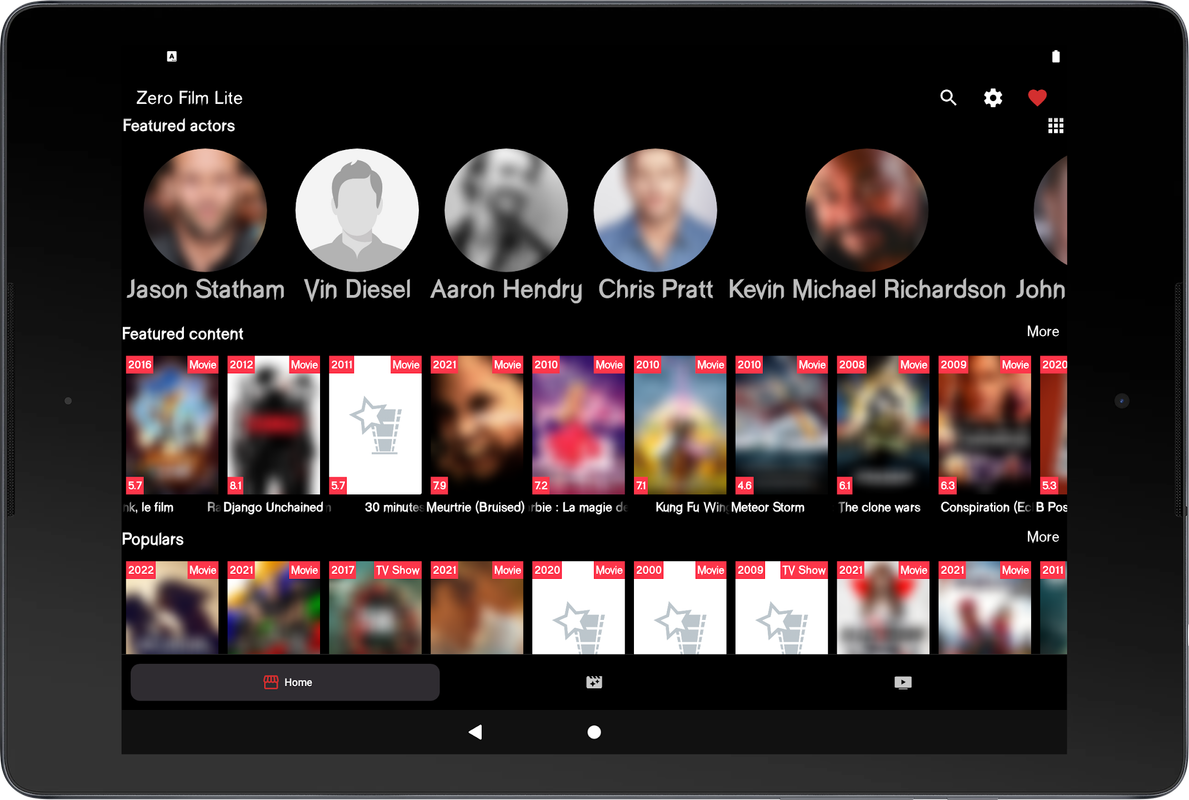Open the Django Unchained 2012 poster
The width and height of the screenshot is (1189, 800).
tap(274, 425)
